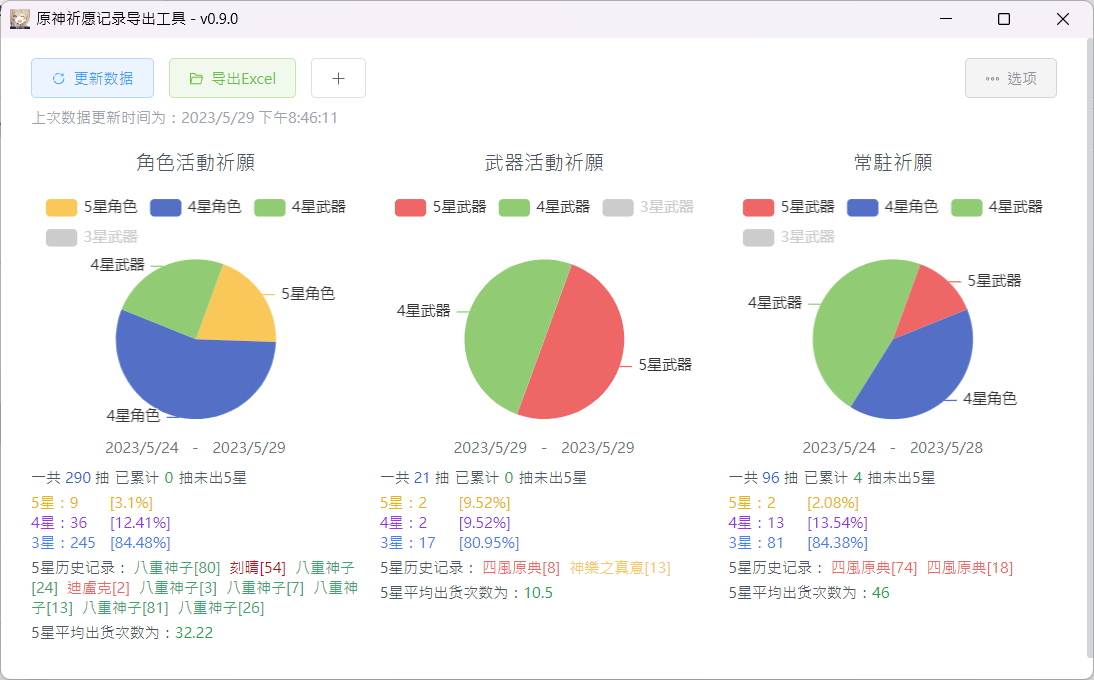Click average 10.5 pulls value

[x=538, y=594]
